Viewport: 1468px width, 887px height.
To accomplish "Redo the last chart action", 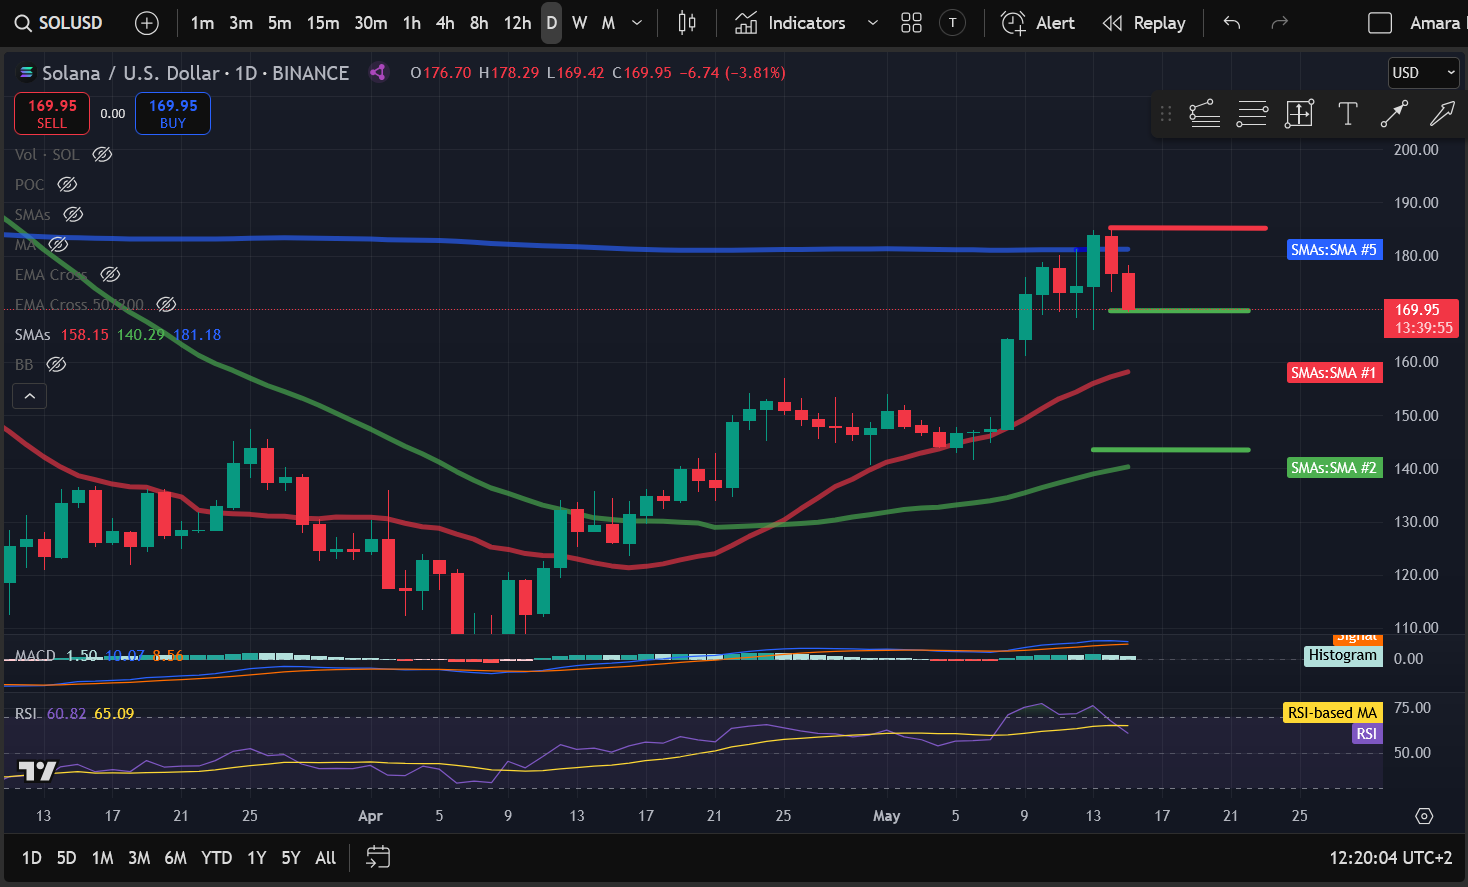I will click(x=1279, y=23).
